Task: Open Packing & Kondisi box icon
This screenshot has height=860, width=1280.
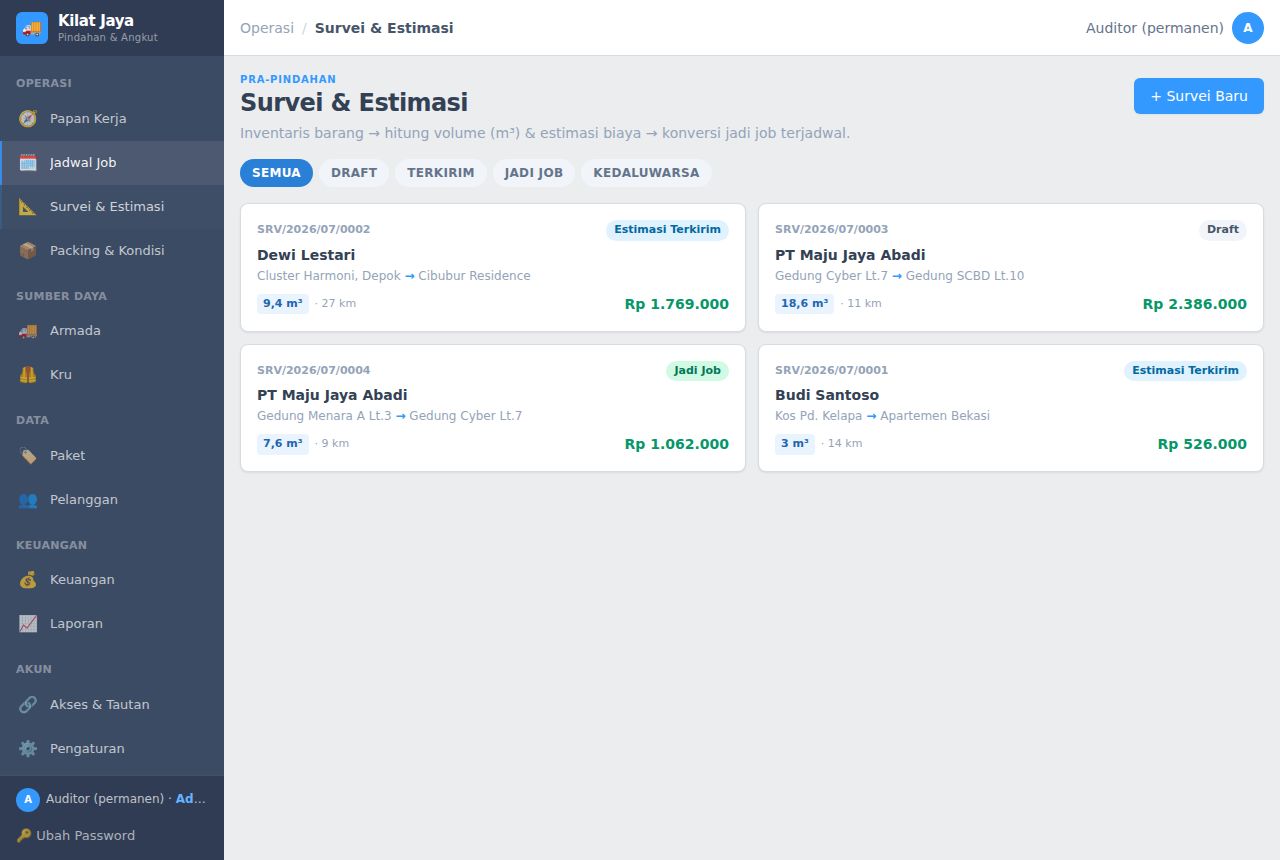Action: (28, 251)
